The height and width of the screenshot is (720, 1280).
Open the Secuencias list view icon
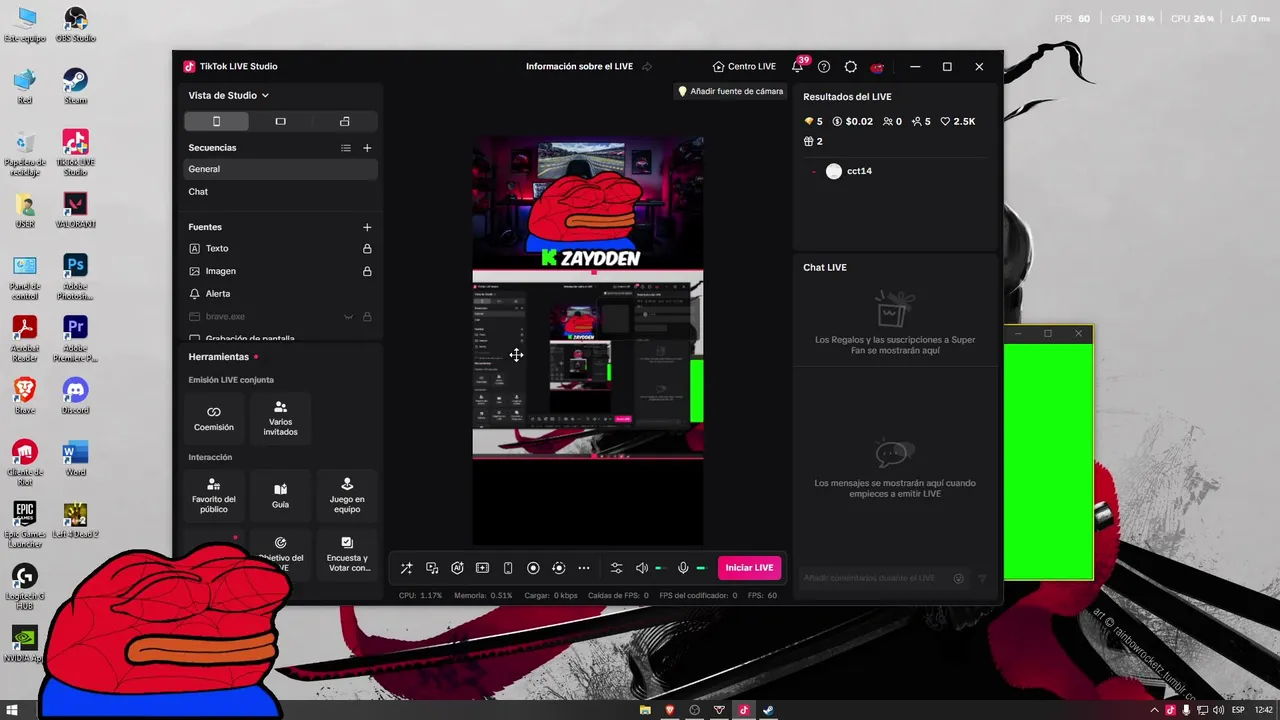click(x=346, y=148)
